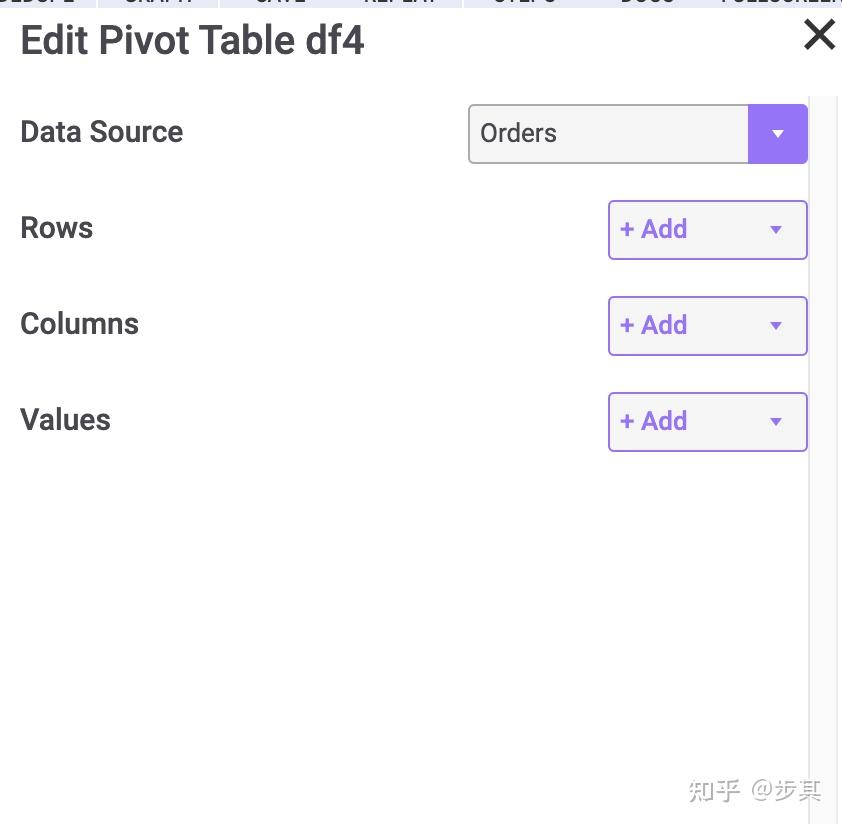Open the DOCS toolbar icon
Image resolution: width=842 pixels, height=824 pixels.
pyautogui.click(x=647, y=3)
